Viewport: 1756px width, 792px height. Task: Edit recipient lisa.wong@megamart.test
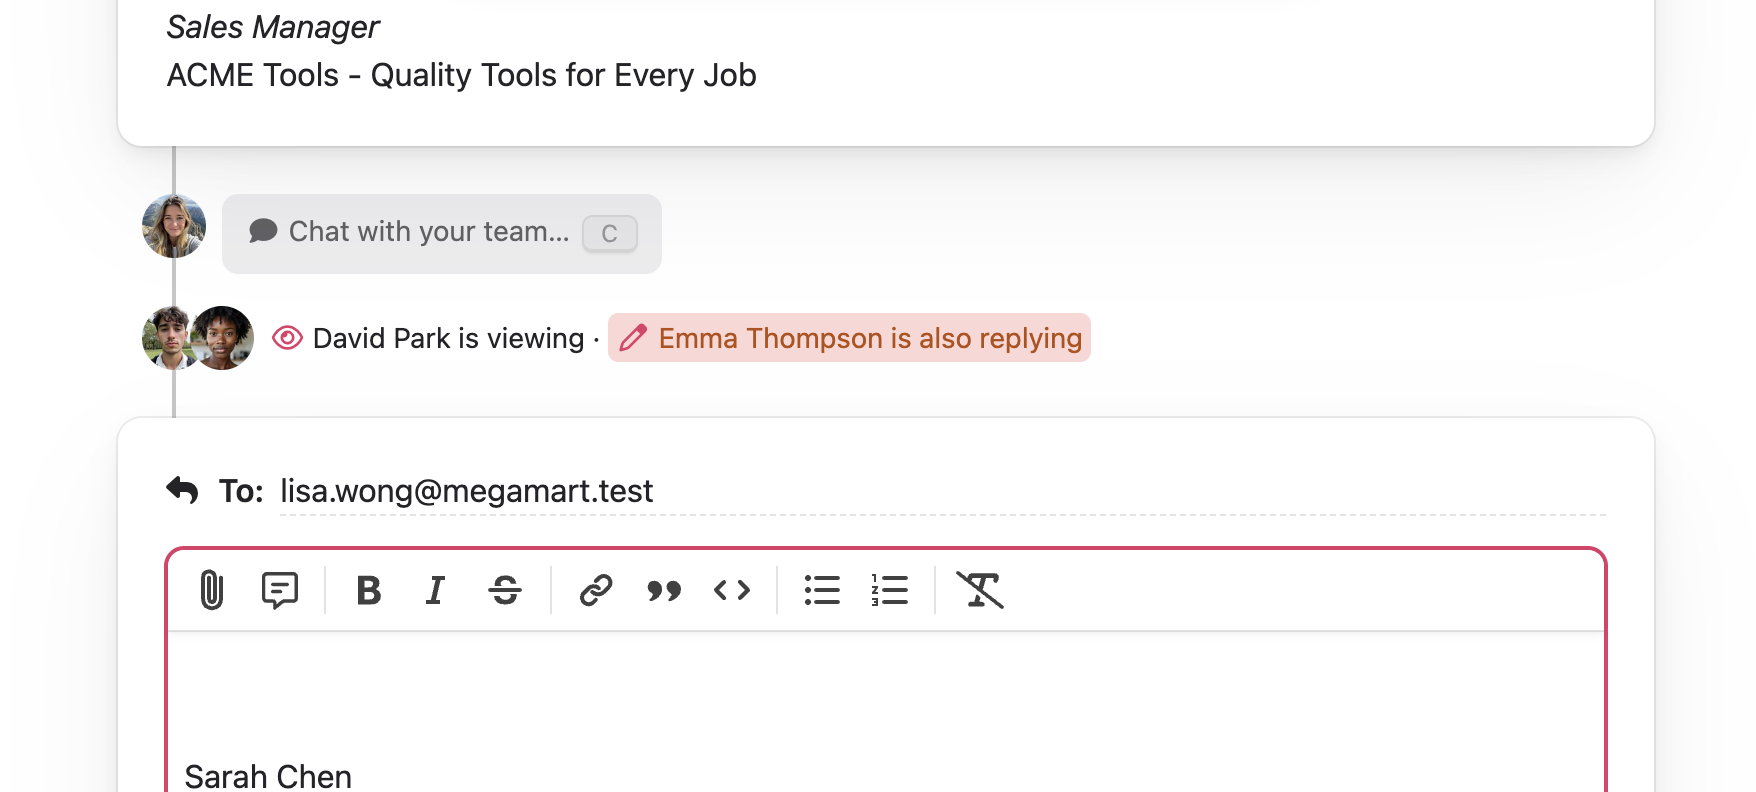tap(466, 491)
